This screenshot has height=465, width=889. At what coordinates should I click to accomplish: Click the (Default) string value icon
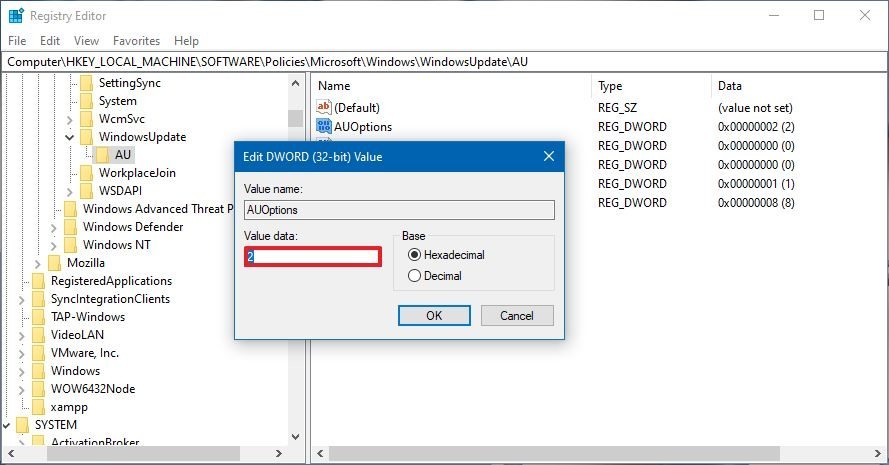(x=324, y=107)
